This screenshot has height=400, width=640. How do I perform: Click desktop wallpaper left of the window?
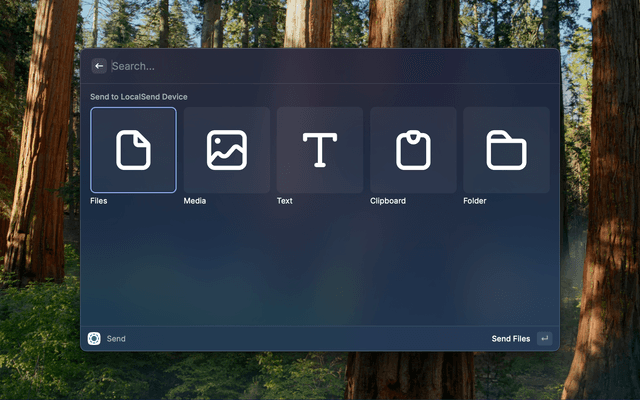click(40, 200)
